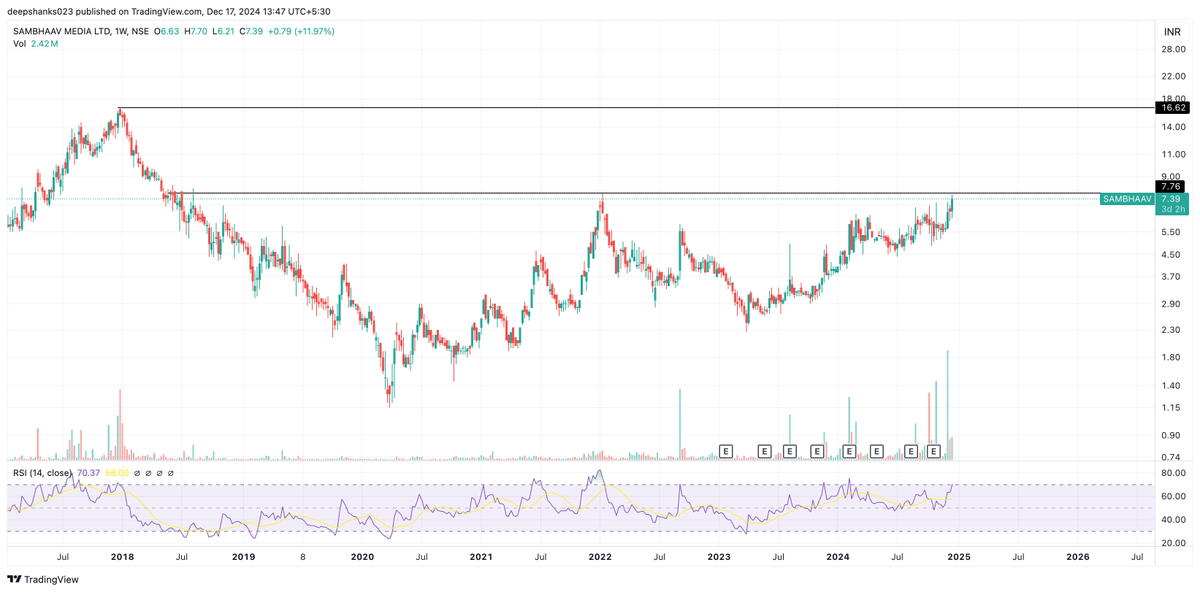1200x592 pixels.
Task: Click the Vol 2.42M volume label
Action: click(x=37, y=45)
